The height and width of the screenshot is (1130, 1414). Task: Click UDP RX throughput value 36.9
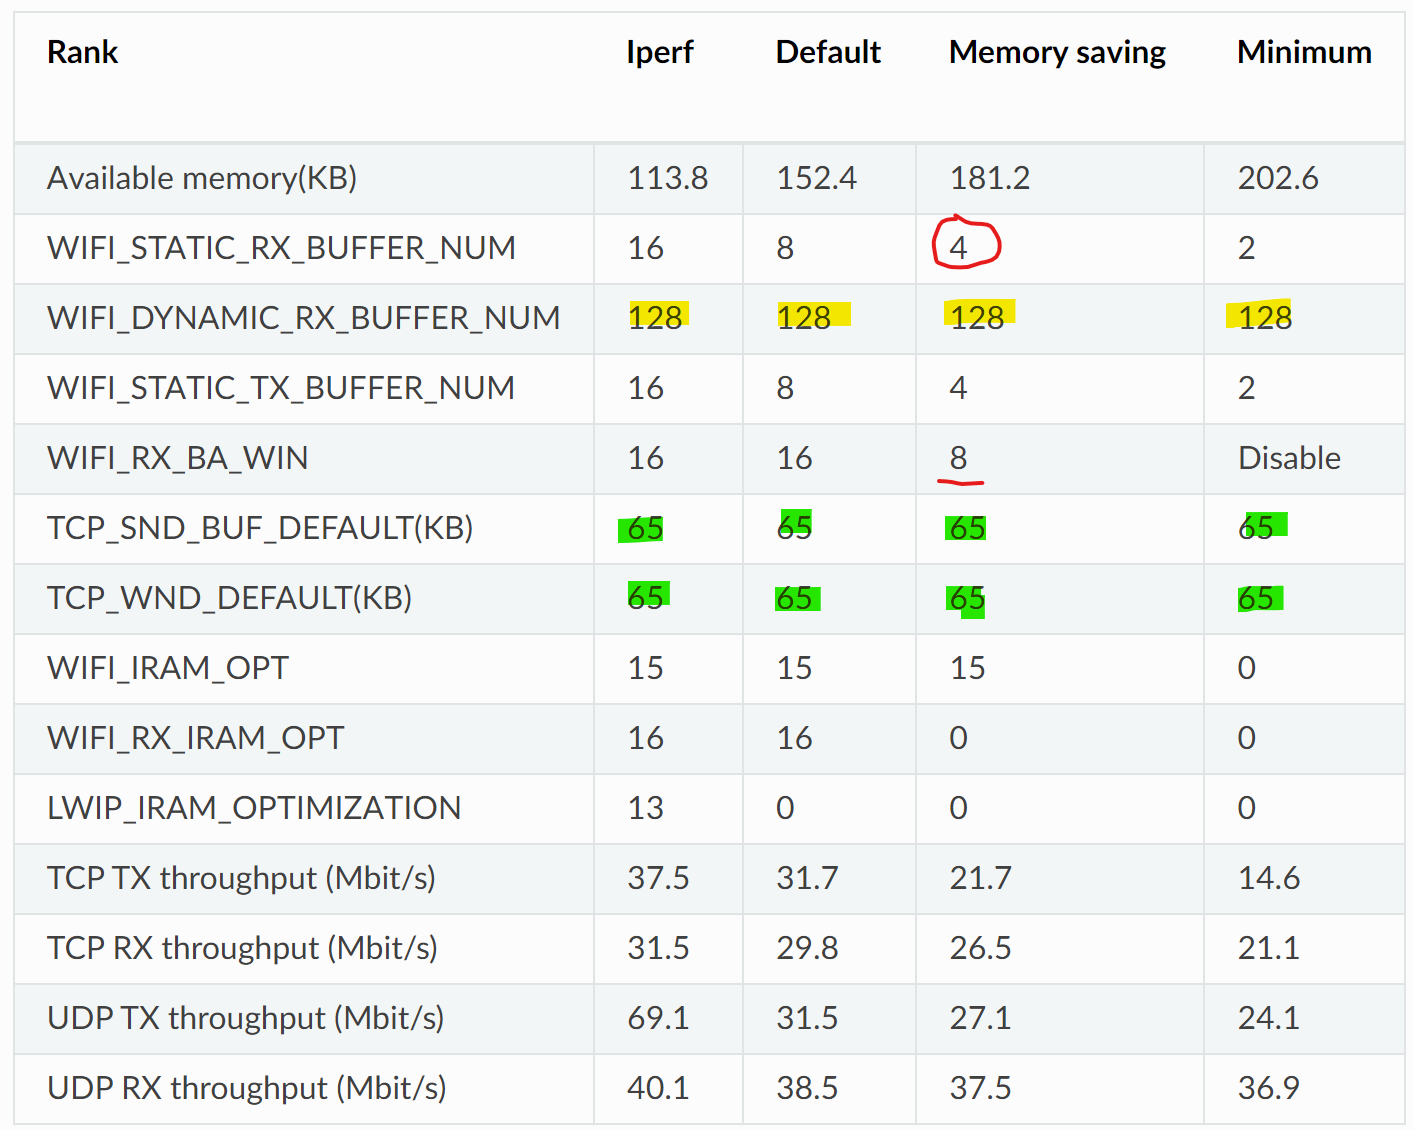[x=1268, y=1088]
